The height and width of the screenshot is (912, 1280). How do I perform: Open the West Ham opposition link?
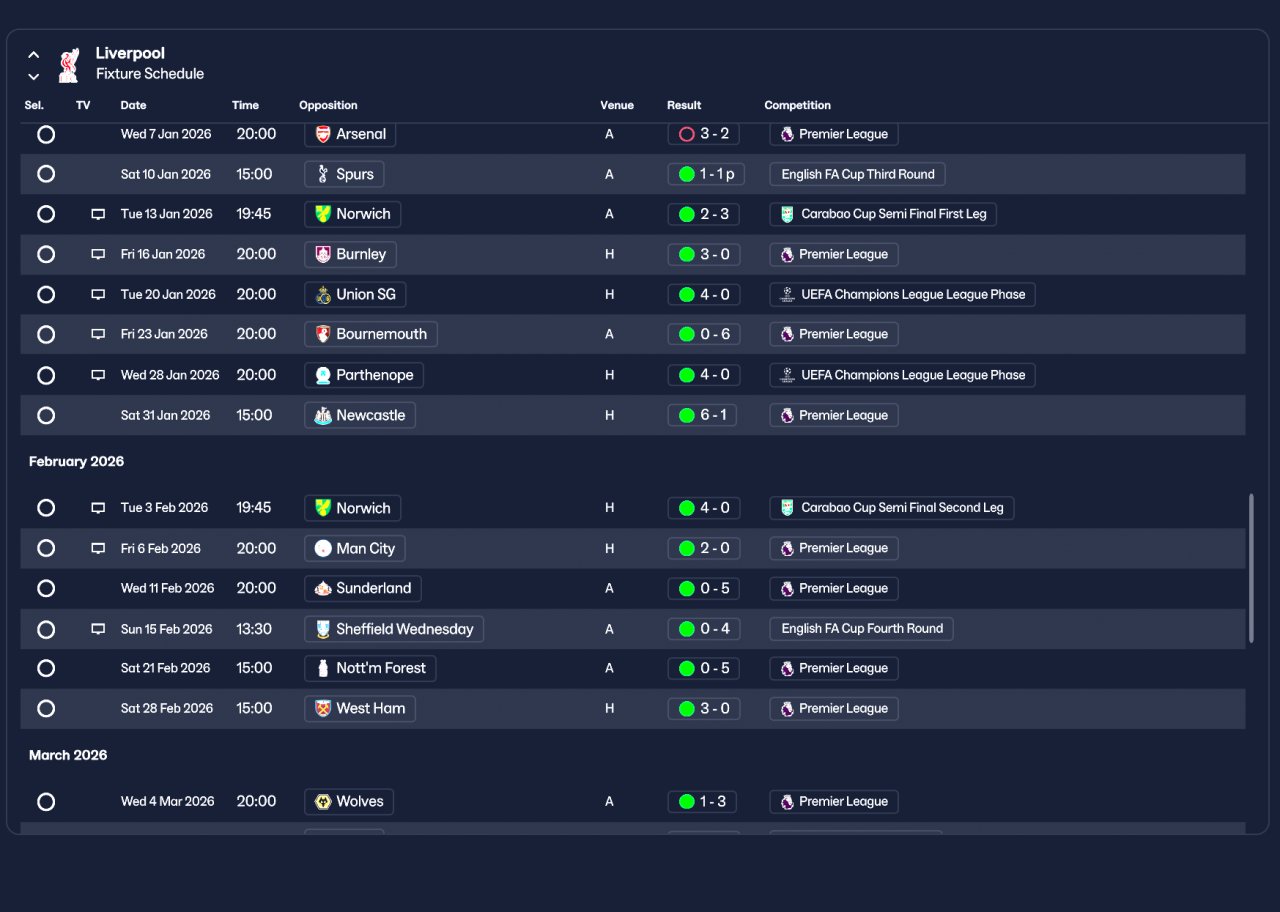point(360,708)
